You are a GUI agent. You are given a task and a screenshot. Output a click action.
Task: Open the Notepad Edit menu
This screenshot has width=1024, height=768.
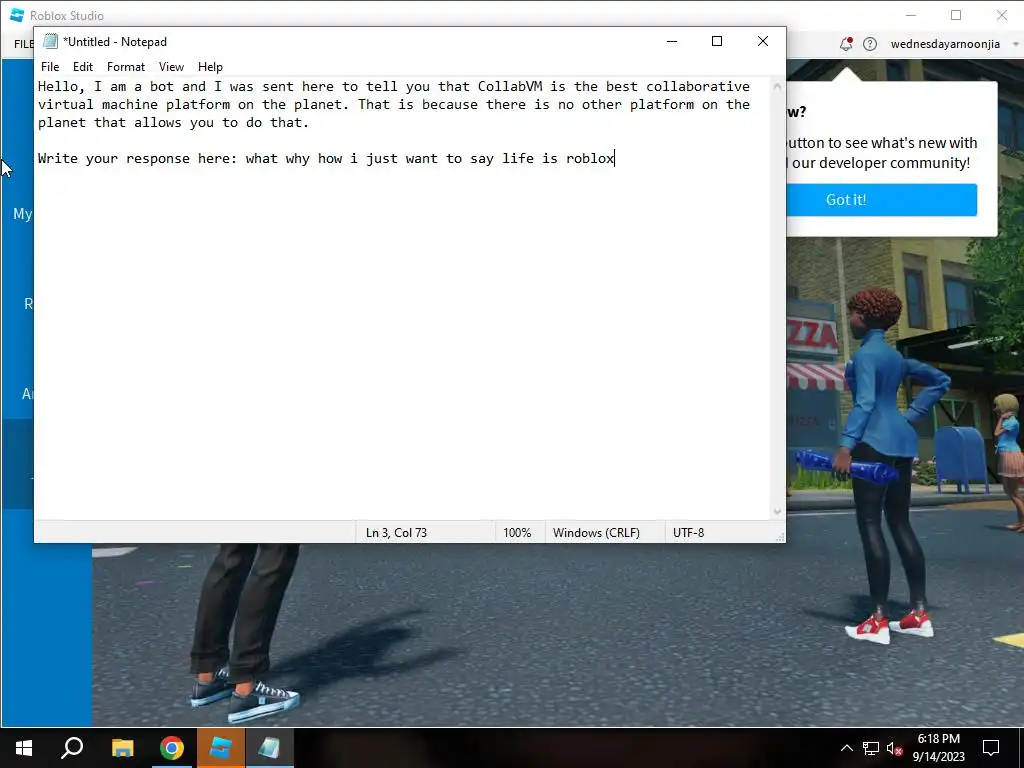click(82, 67)
